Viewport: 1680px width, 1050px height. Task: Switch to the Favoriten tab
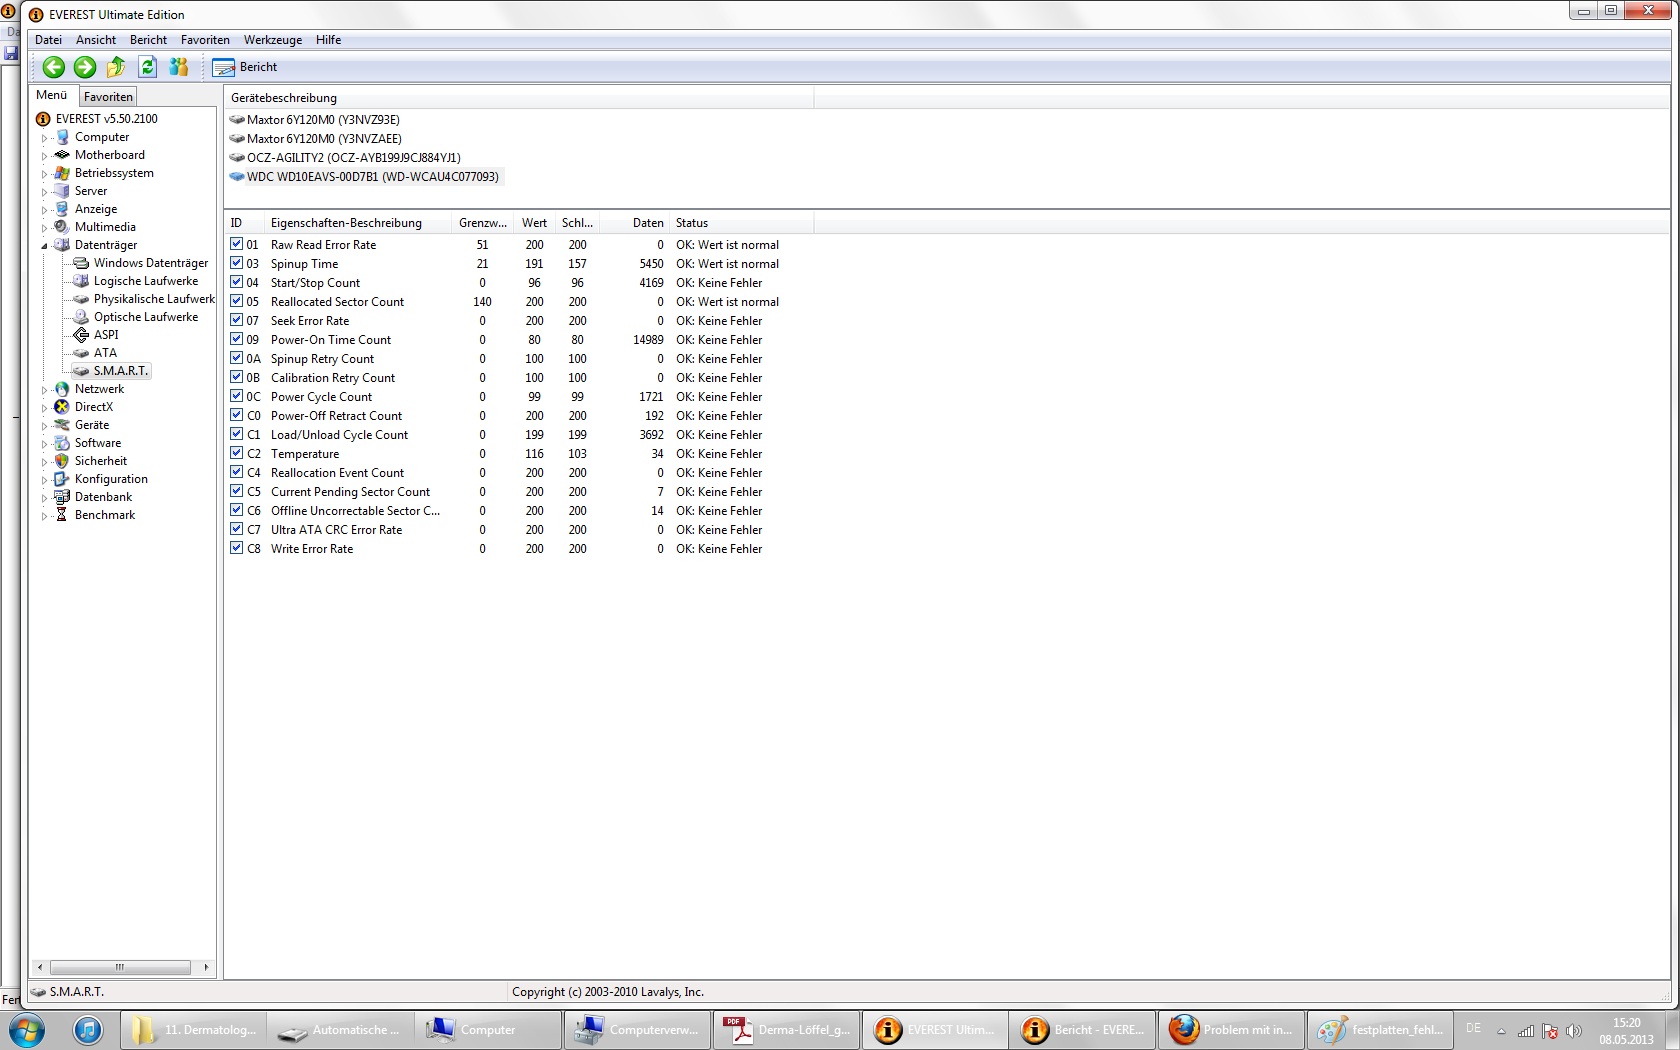click(x=108, y=97)
